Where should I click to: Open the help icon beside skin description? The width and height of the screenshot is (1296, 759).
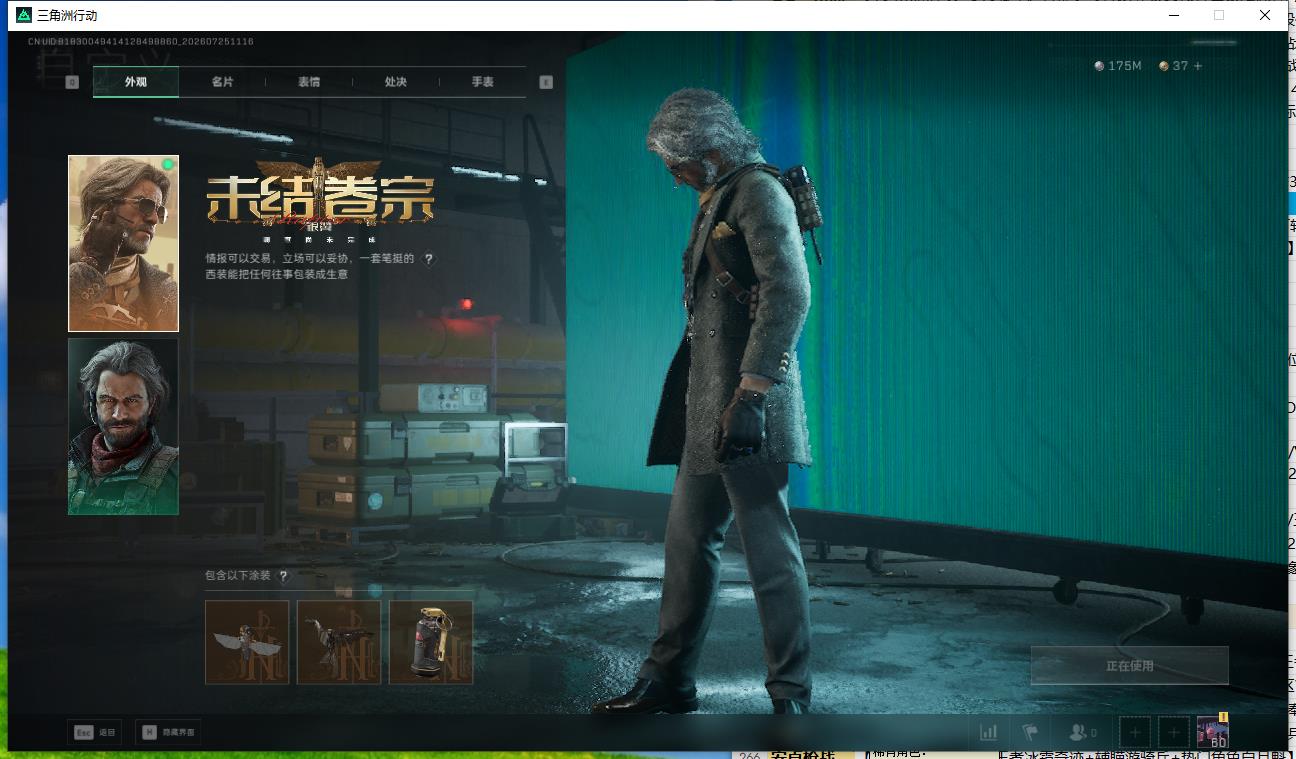pos(429,259)
